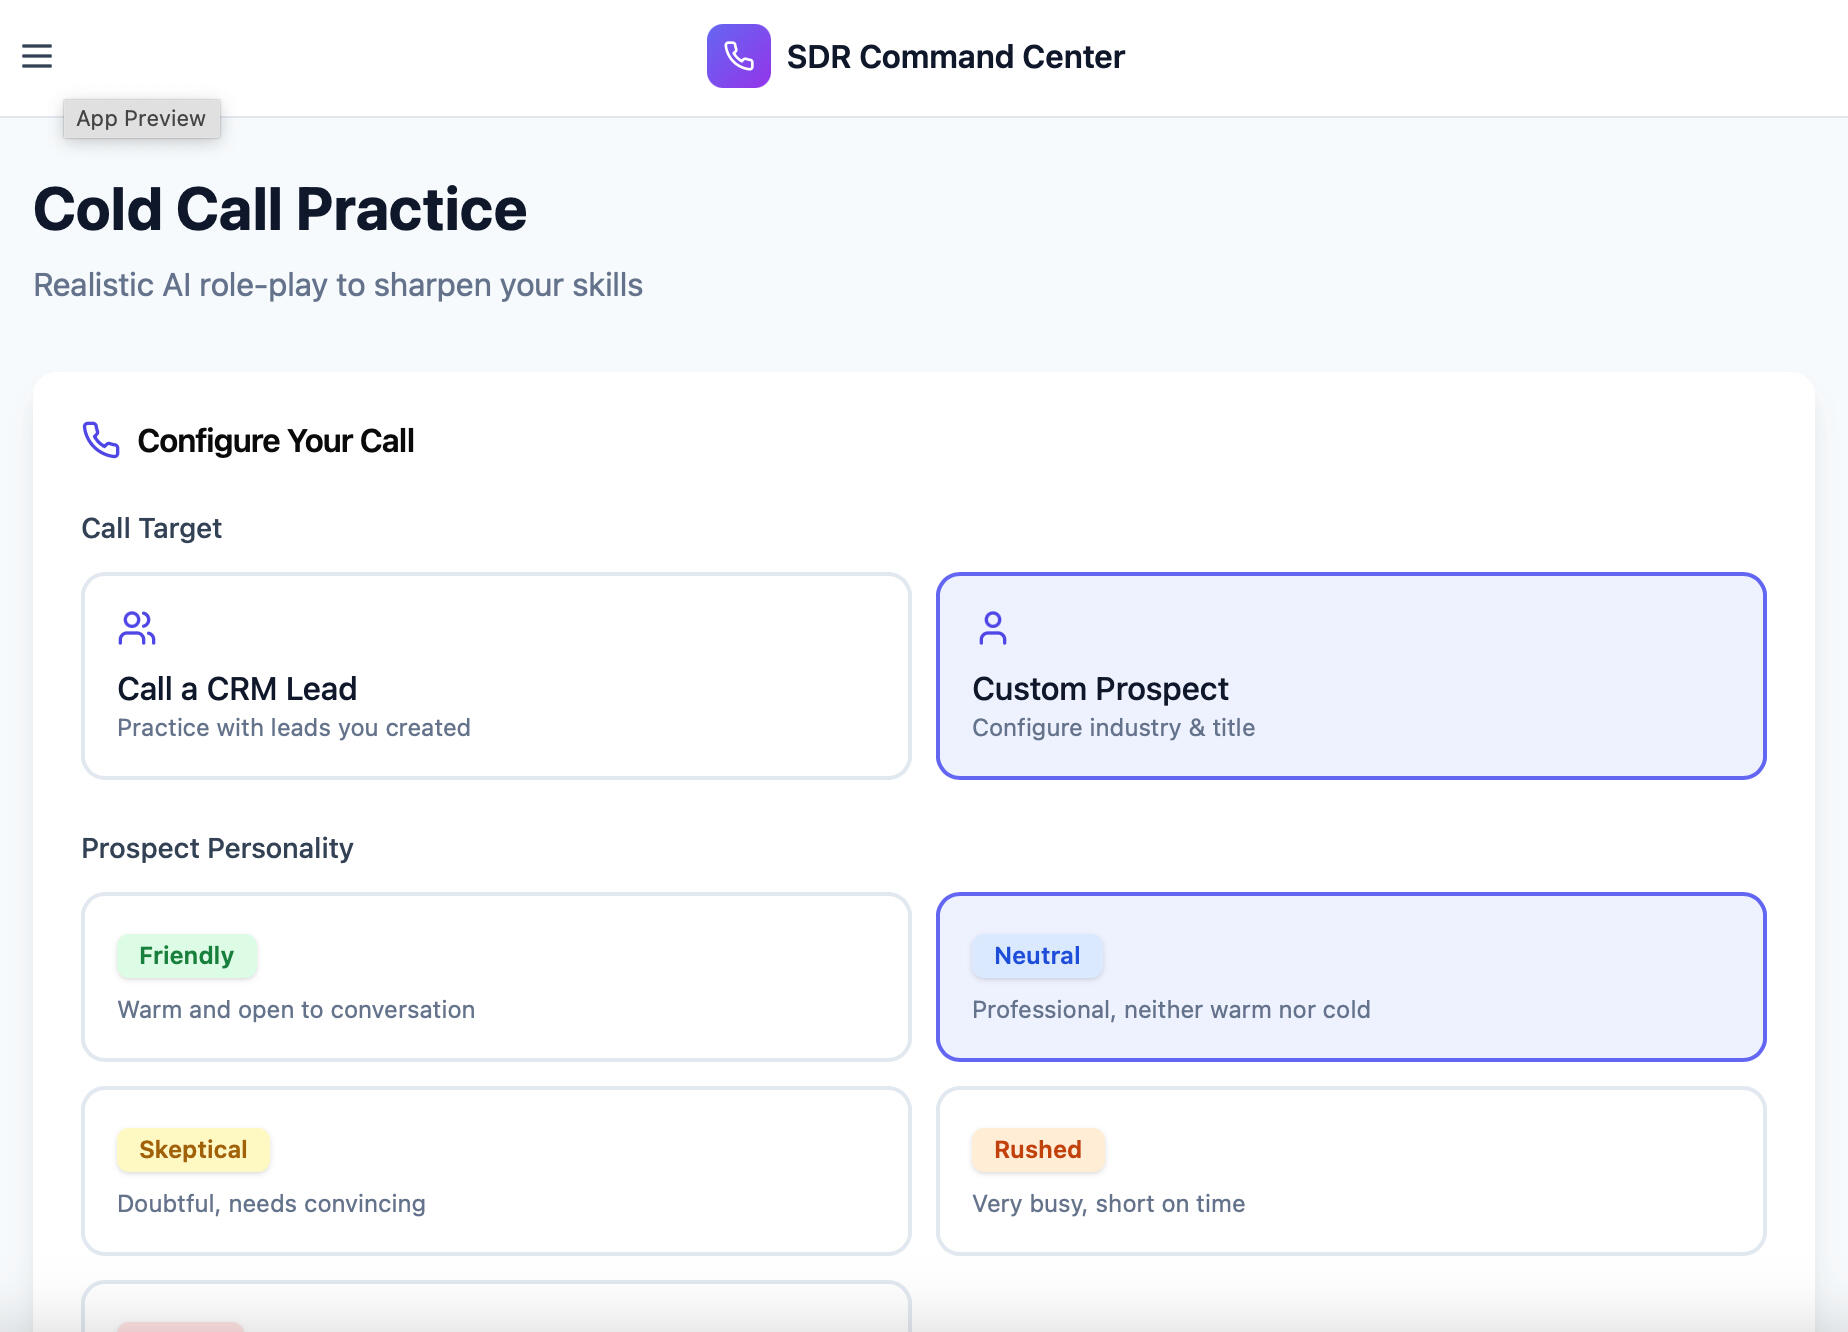Select the partially visible fifth personality card

[x=496, y=1308]
